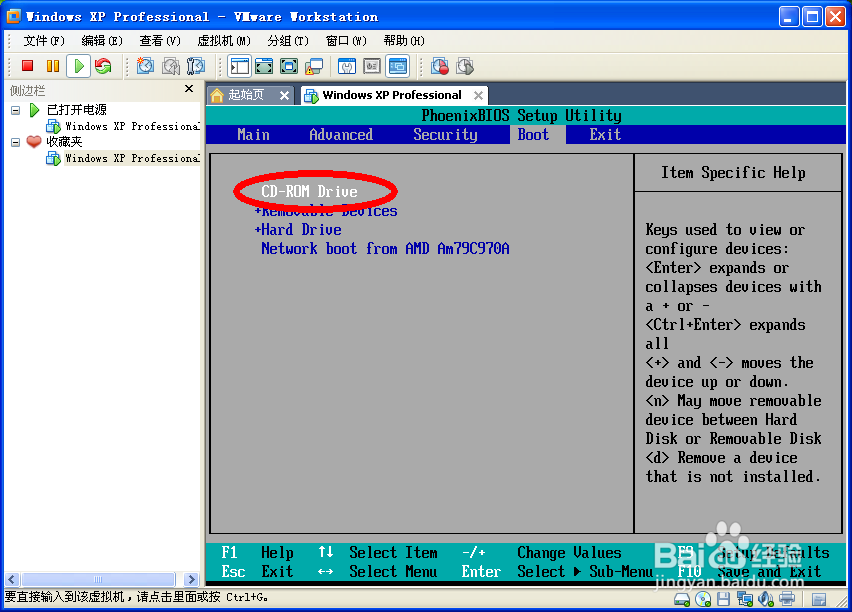Open the BIOS Main menu
Viewport: 852px width, 612px height.
pos(253,135)
